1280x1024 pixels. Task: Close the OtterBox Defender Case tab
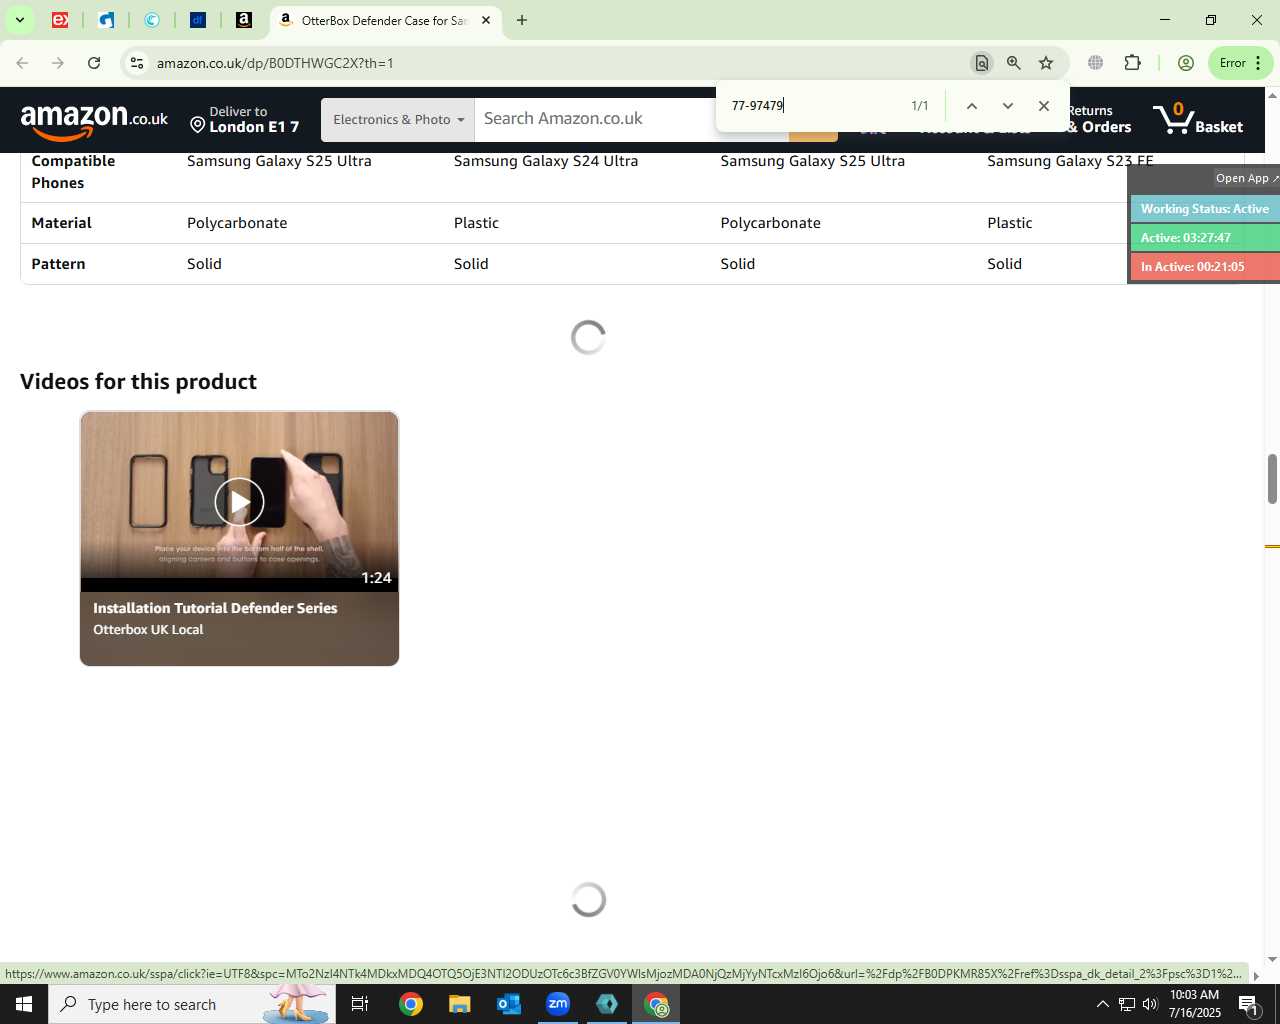(486, 20)
